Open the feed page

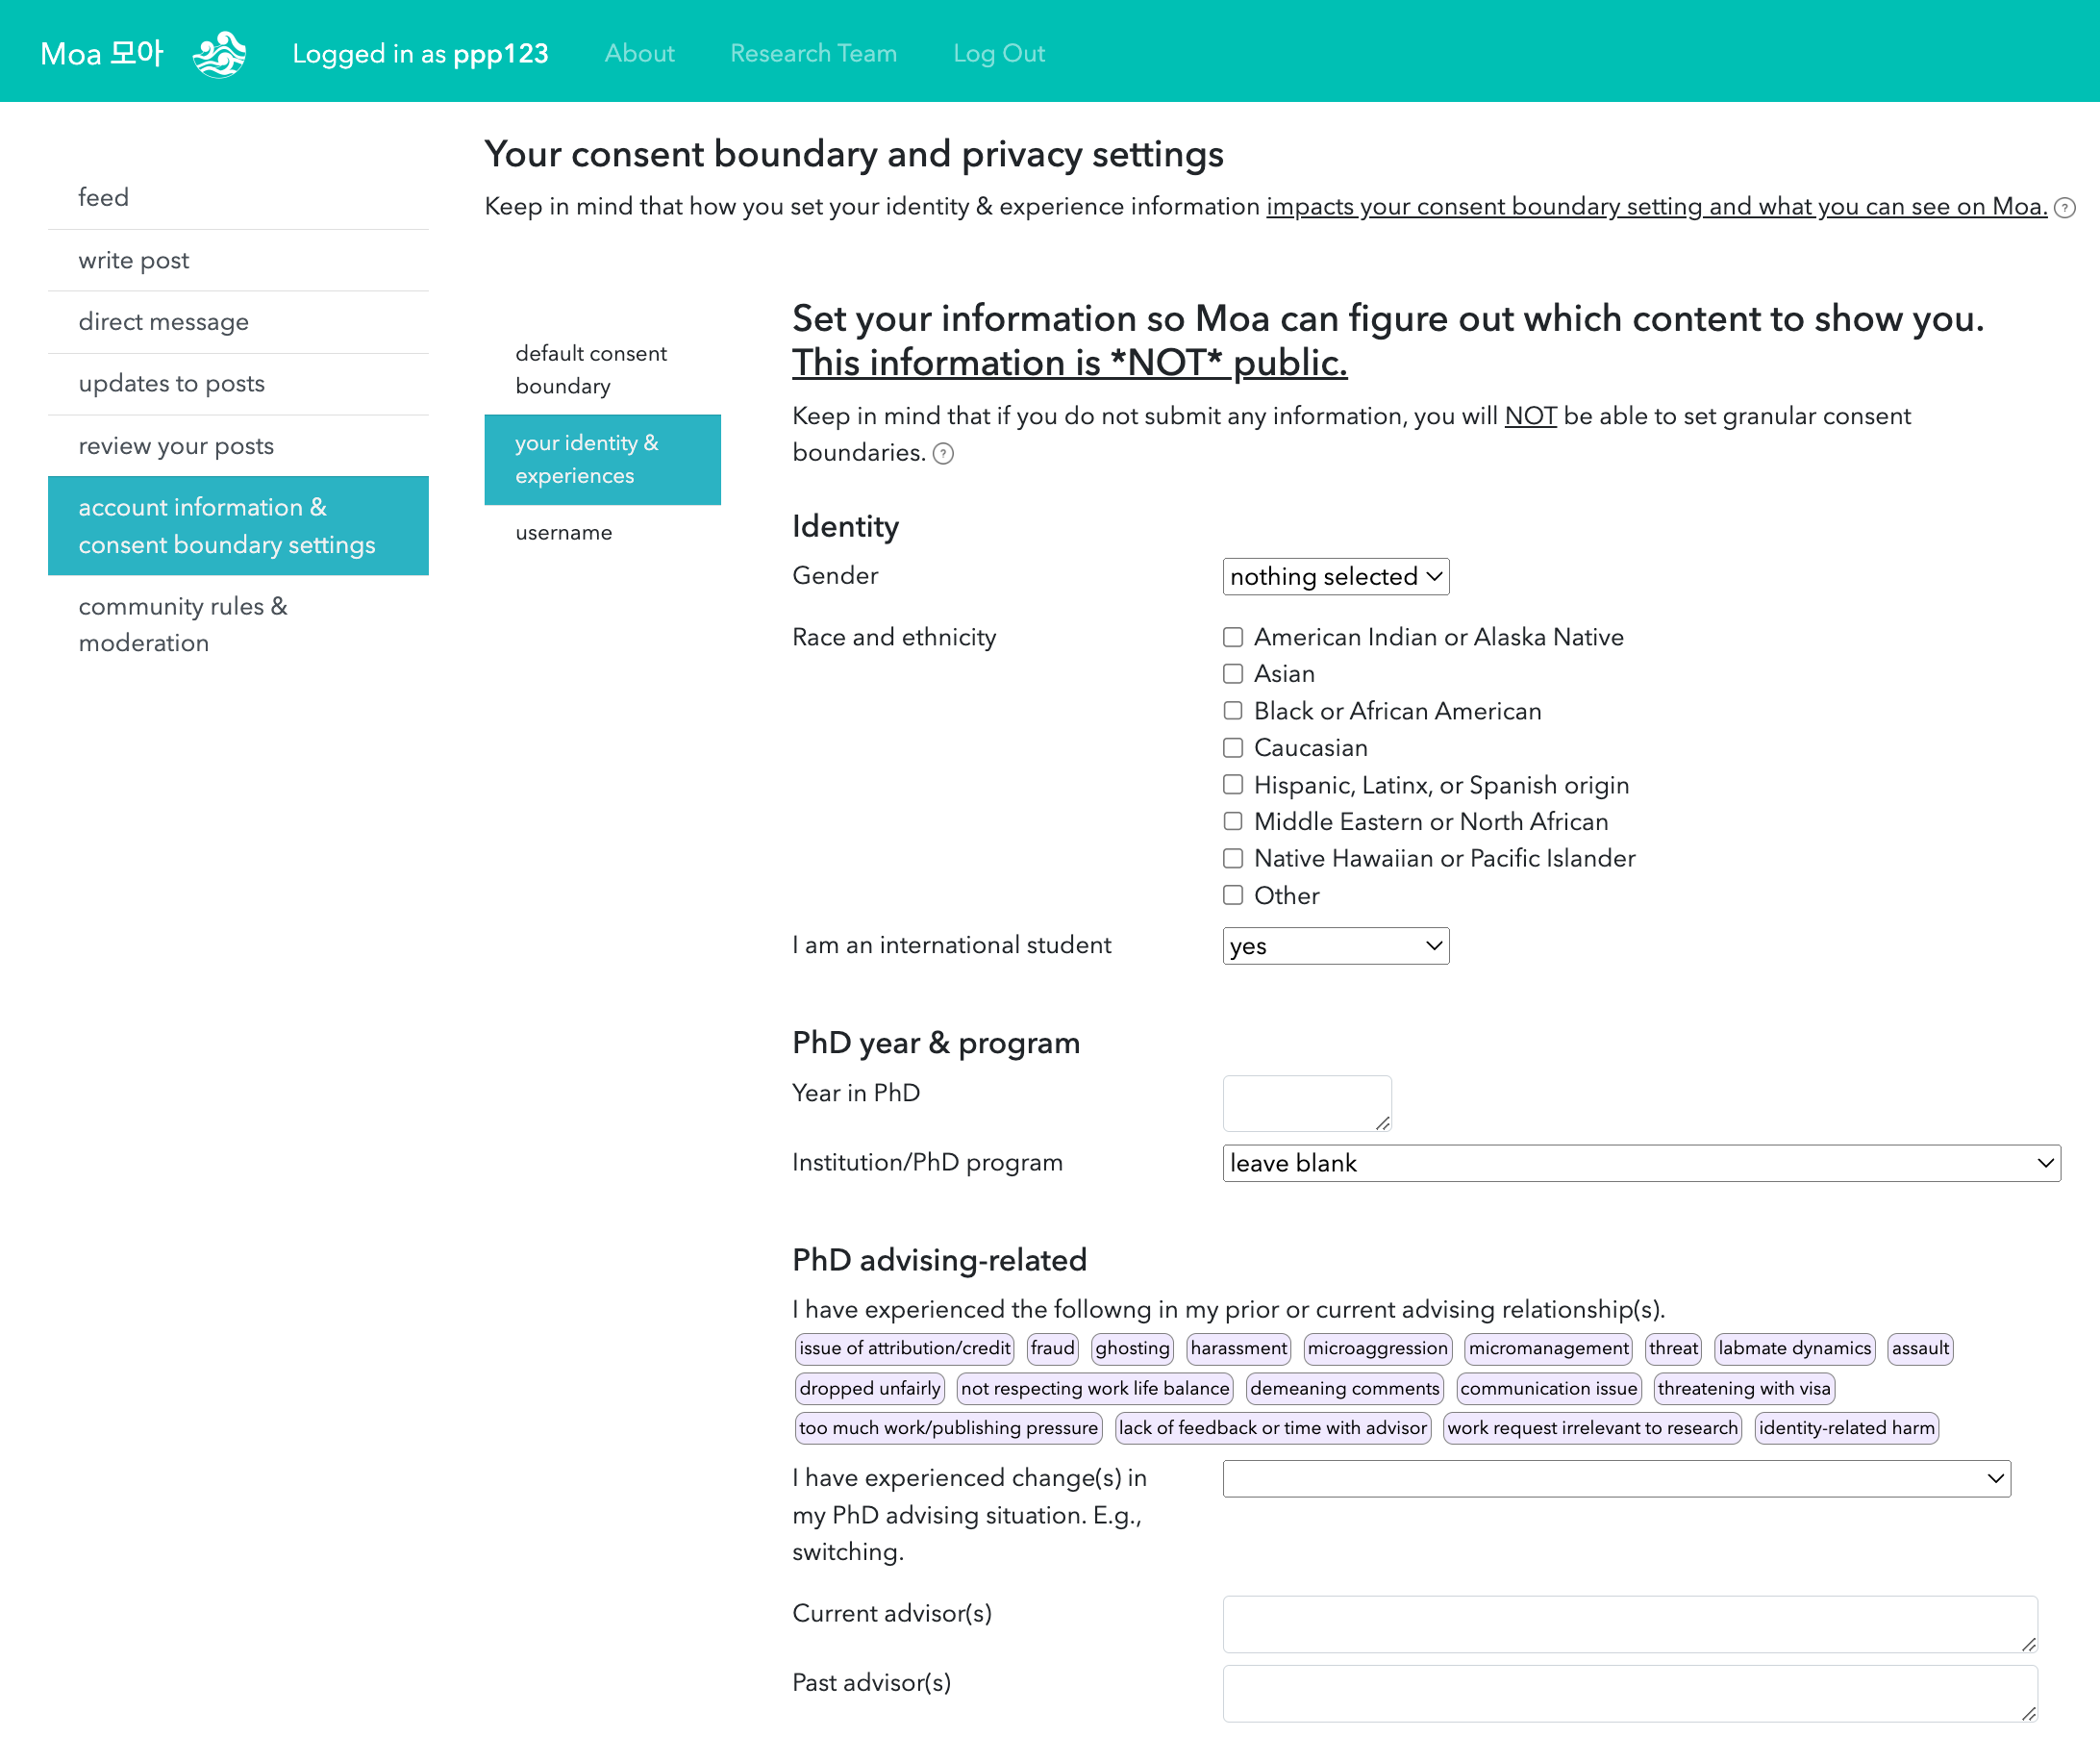(238, 198)
